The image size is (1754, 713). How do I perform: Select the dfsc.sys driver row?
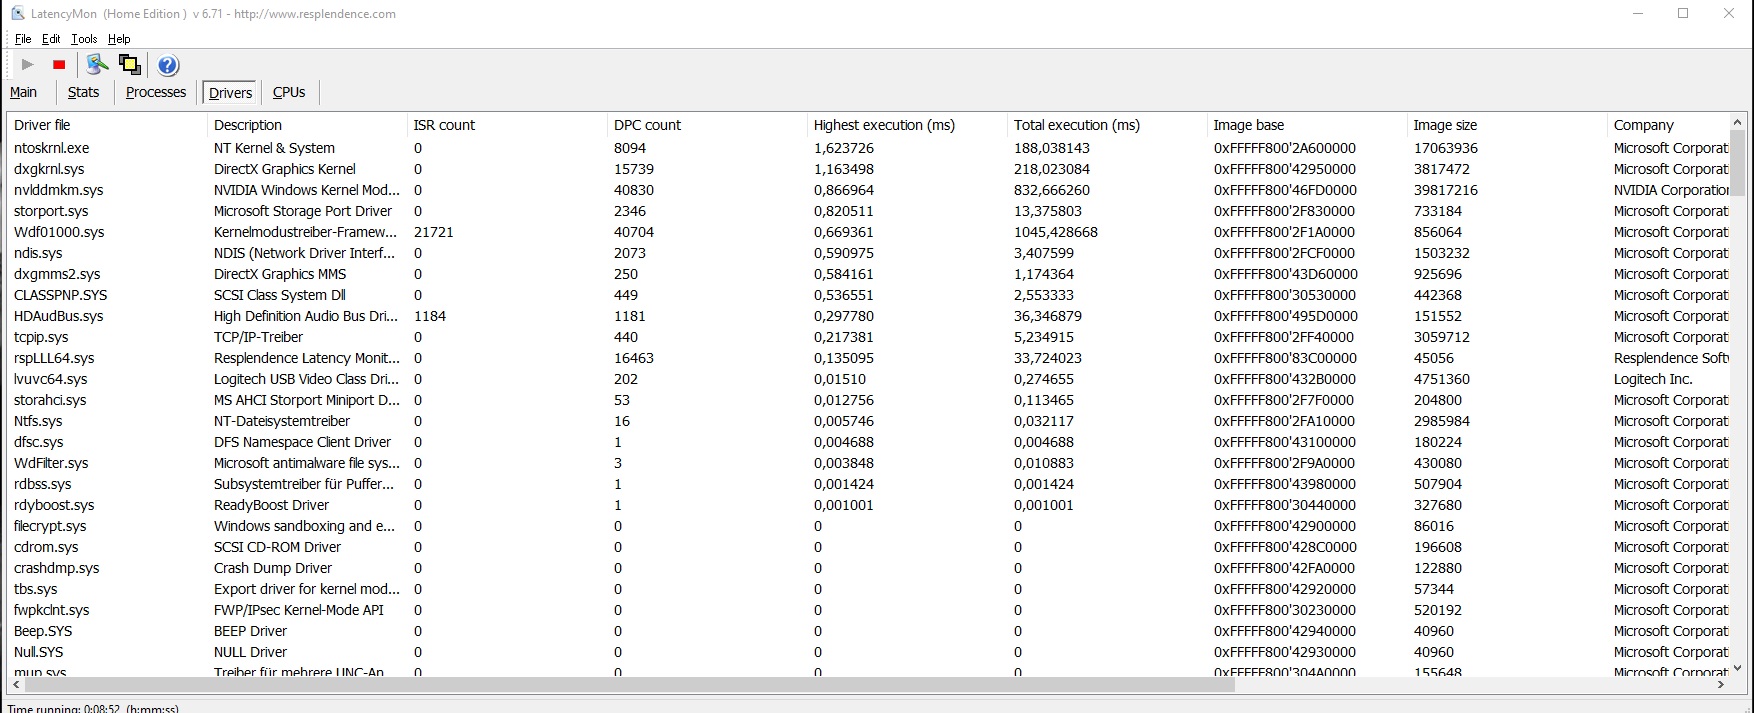tap(869, 442)
